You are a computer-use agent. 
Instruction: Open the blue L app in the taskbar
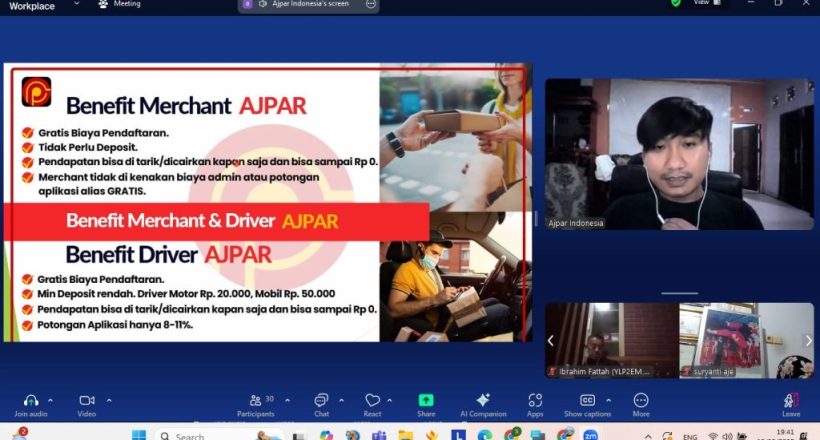(x=458, y=435)
